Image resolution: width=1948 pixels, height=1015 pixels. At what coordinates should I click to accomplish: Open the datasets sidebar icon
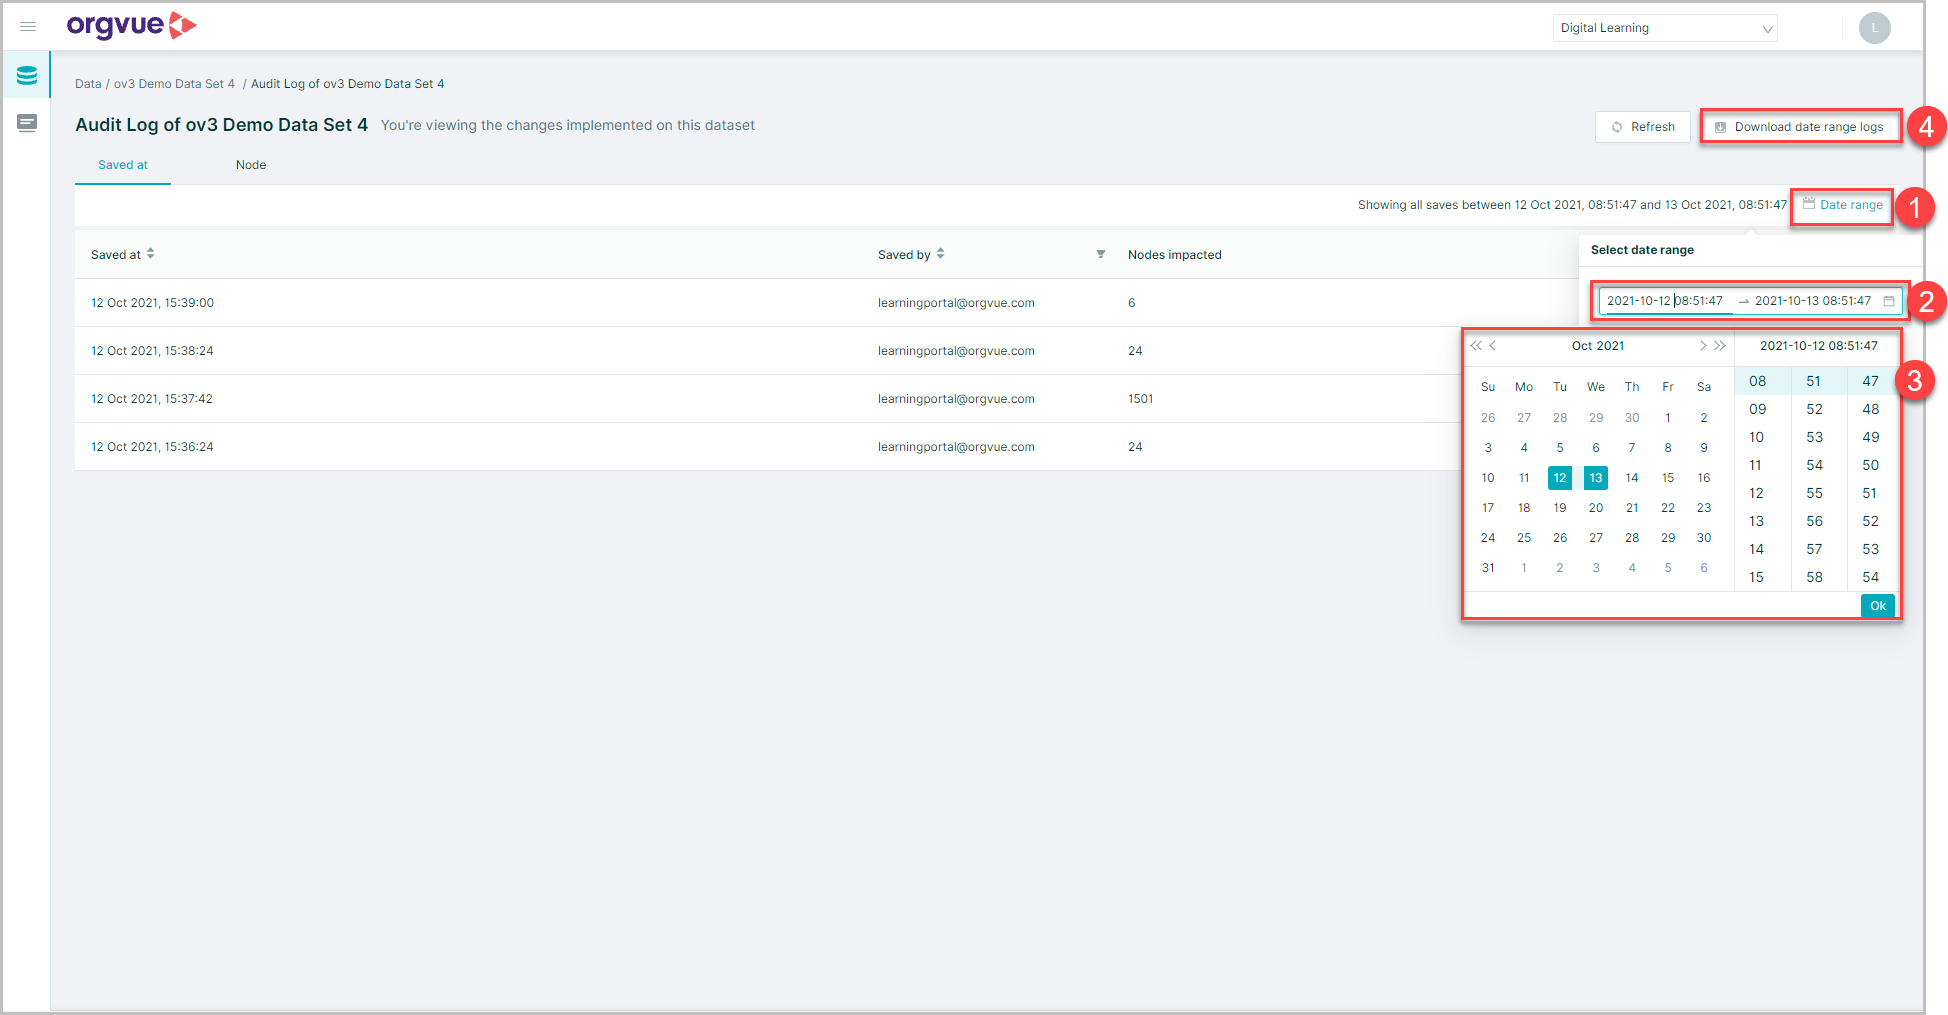coord(27,75)
